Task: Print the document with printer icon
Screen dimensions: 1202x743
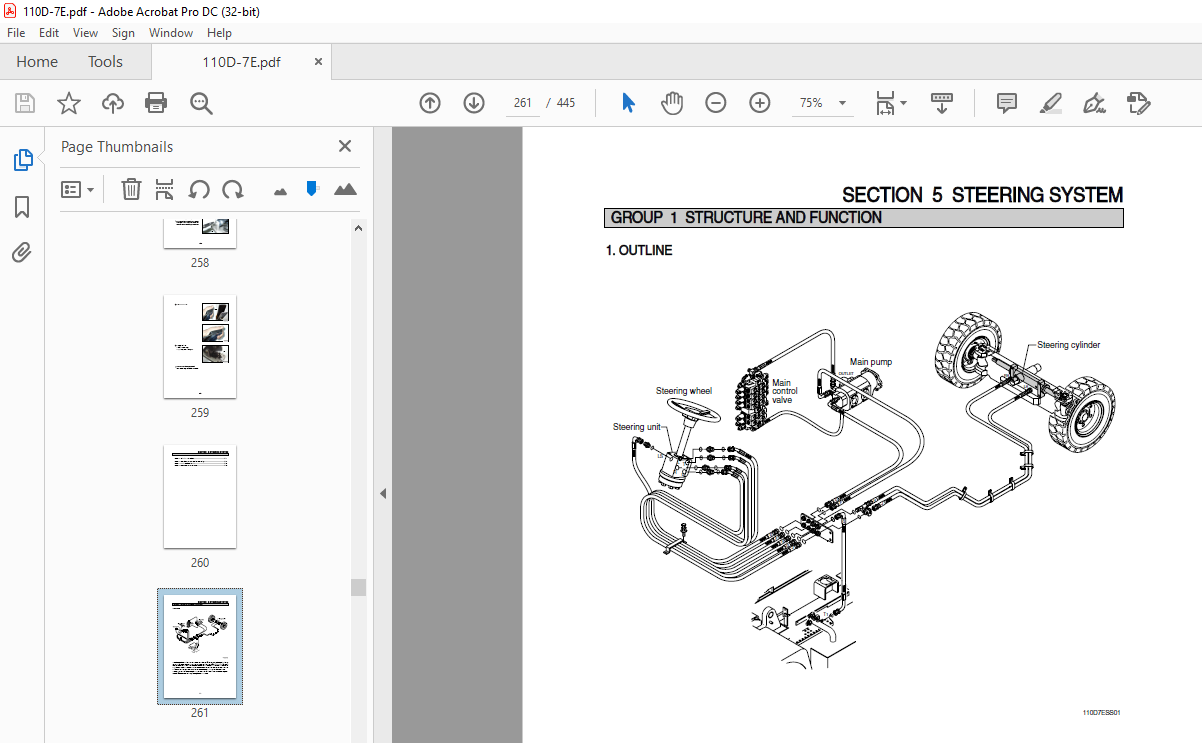Action: (x=156, y=103)
